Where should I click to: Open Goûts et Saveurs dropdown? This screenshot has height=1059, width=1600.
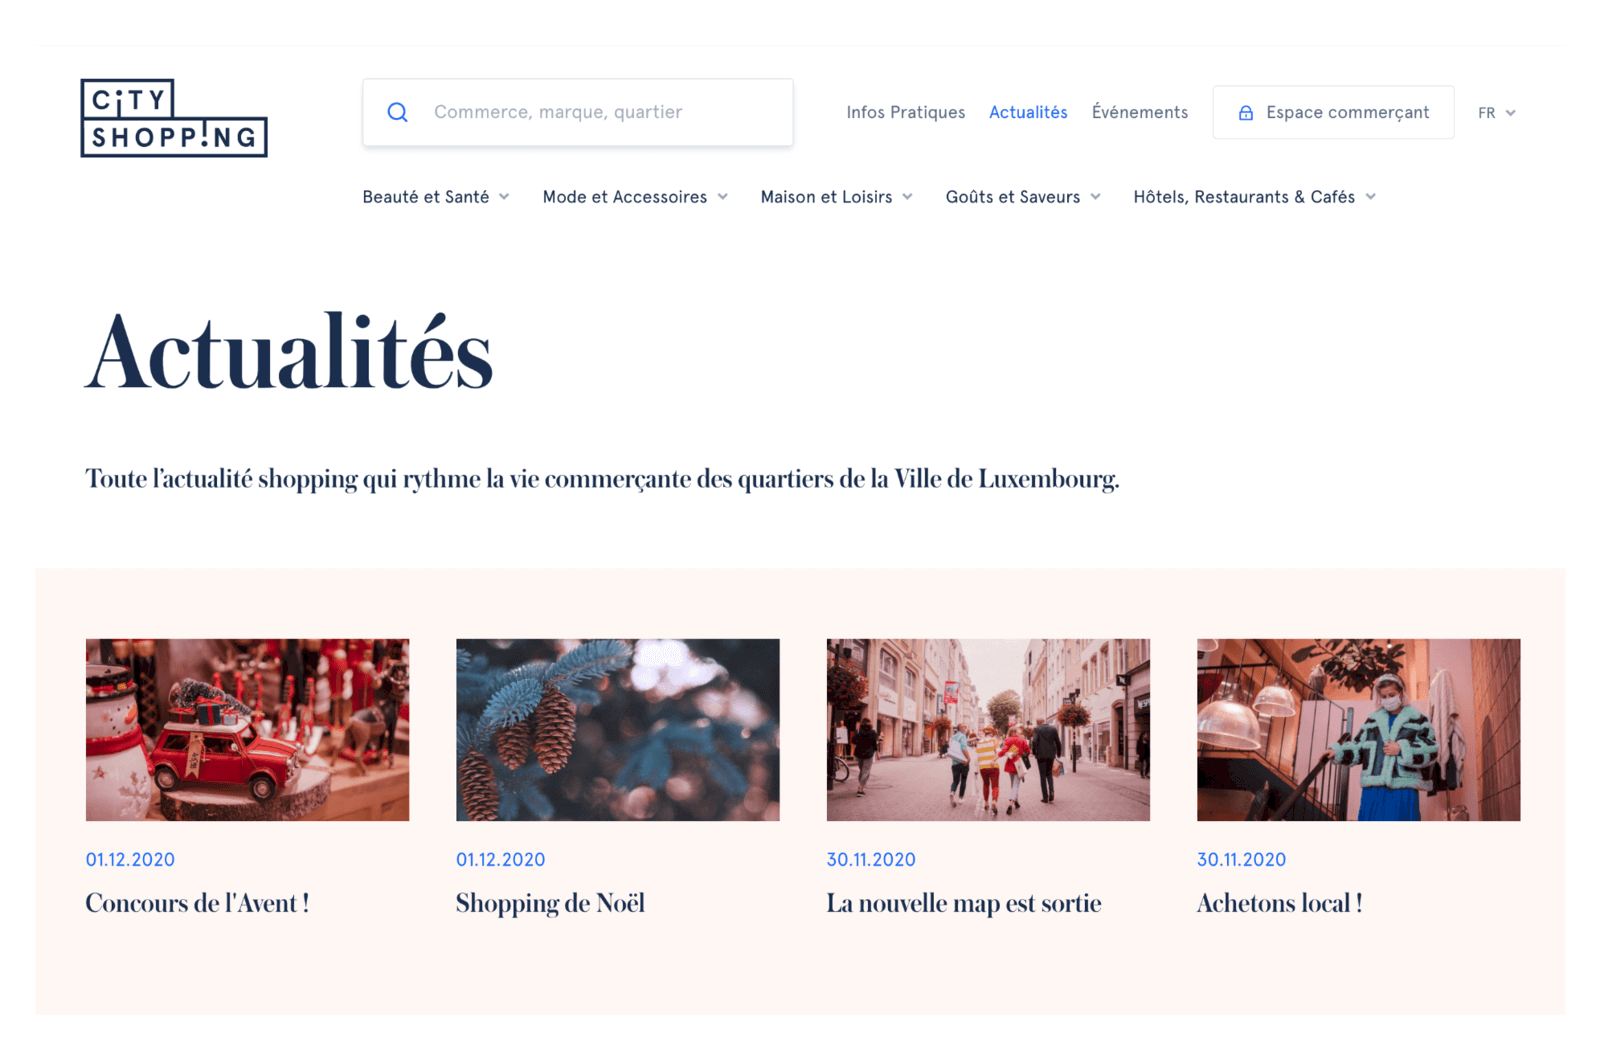1023,197
